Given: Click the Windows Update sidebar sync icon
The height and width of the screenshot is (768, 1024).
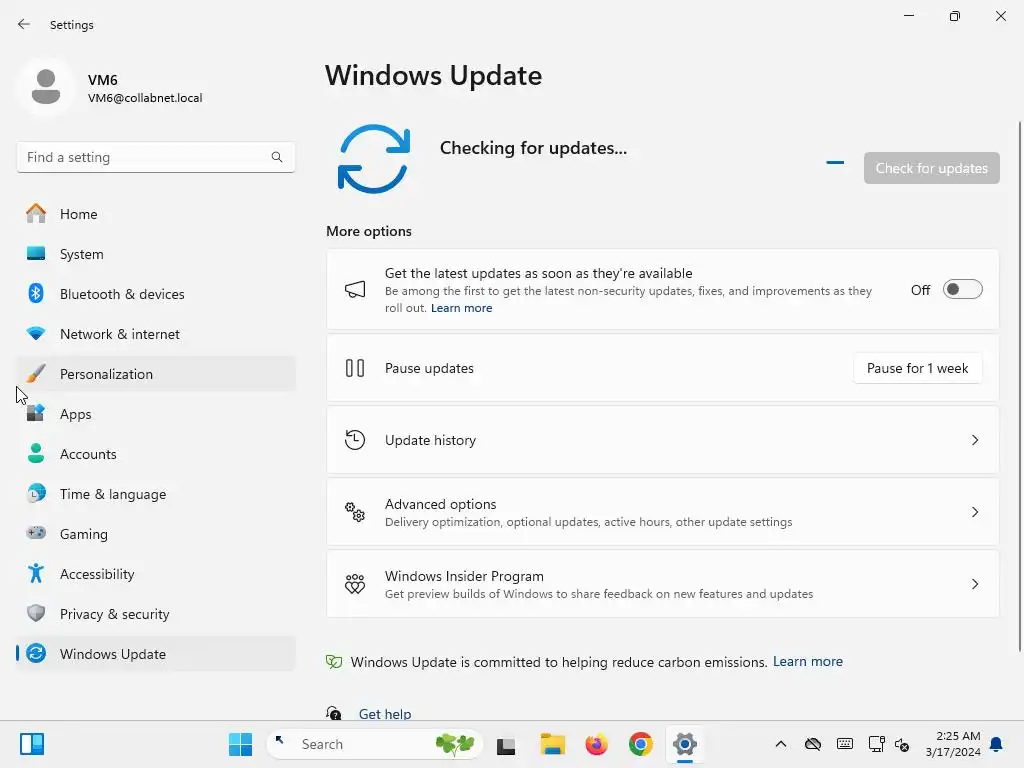Looking at the screenshot, I should pos(36,653).
